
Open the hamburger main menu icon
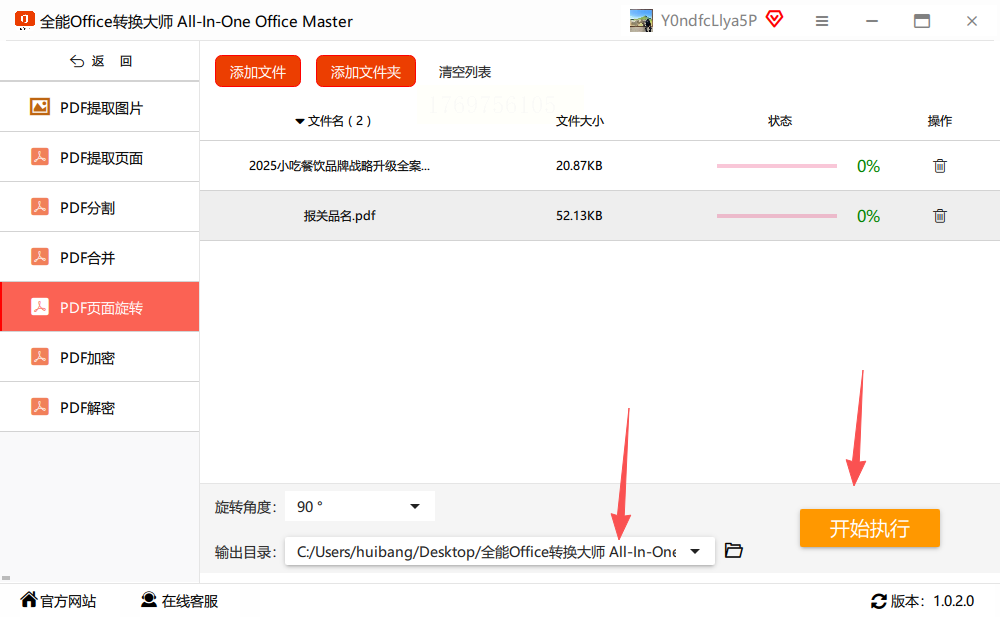pos(822,21)
